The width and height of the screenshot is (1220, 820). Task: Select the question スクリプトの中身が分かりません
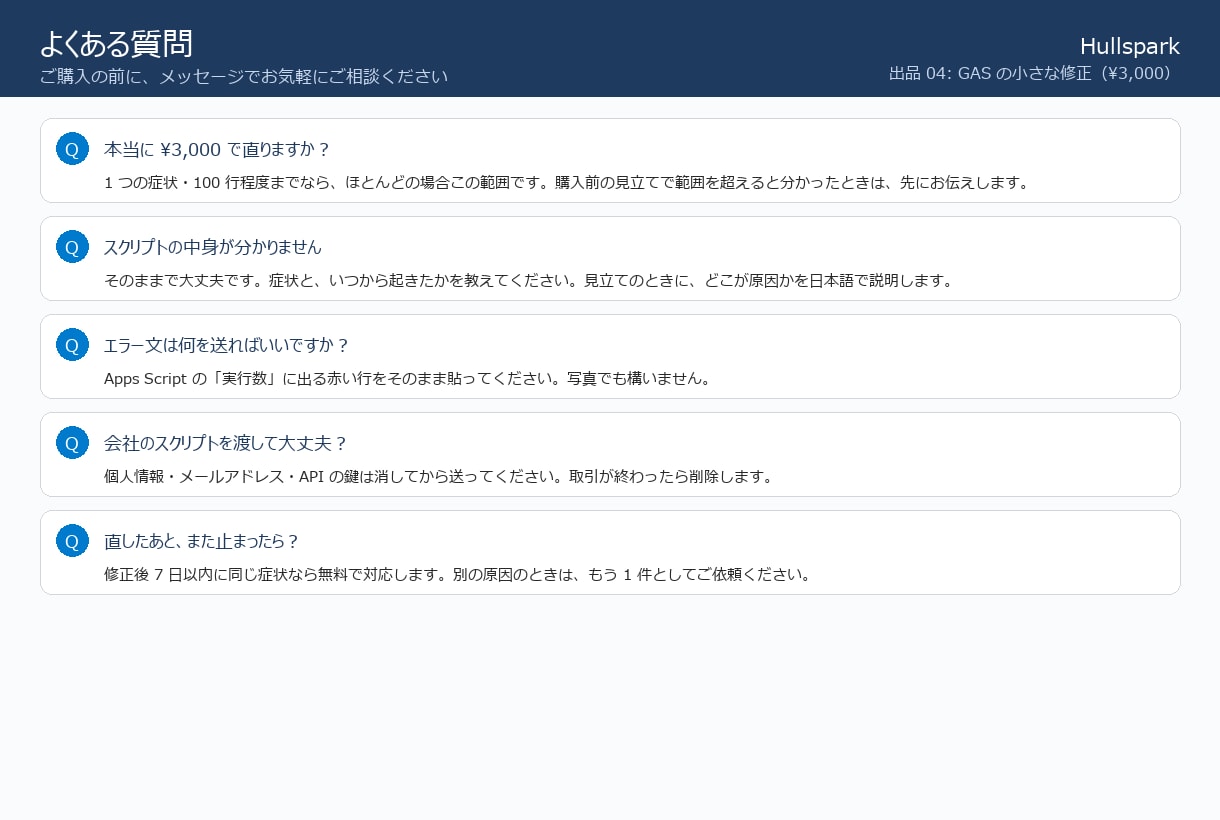213,247
